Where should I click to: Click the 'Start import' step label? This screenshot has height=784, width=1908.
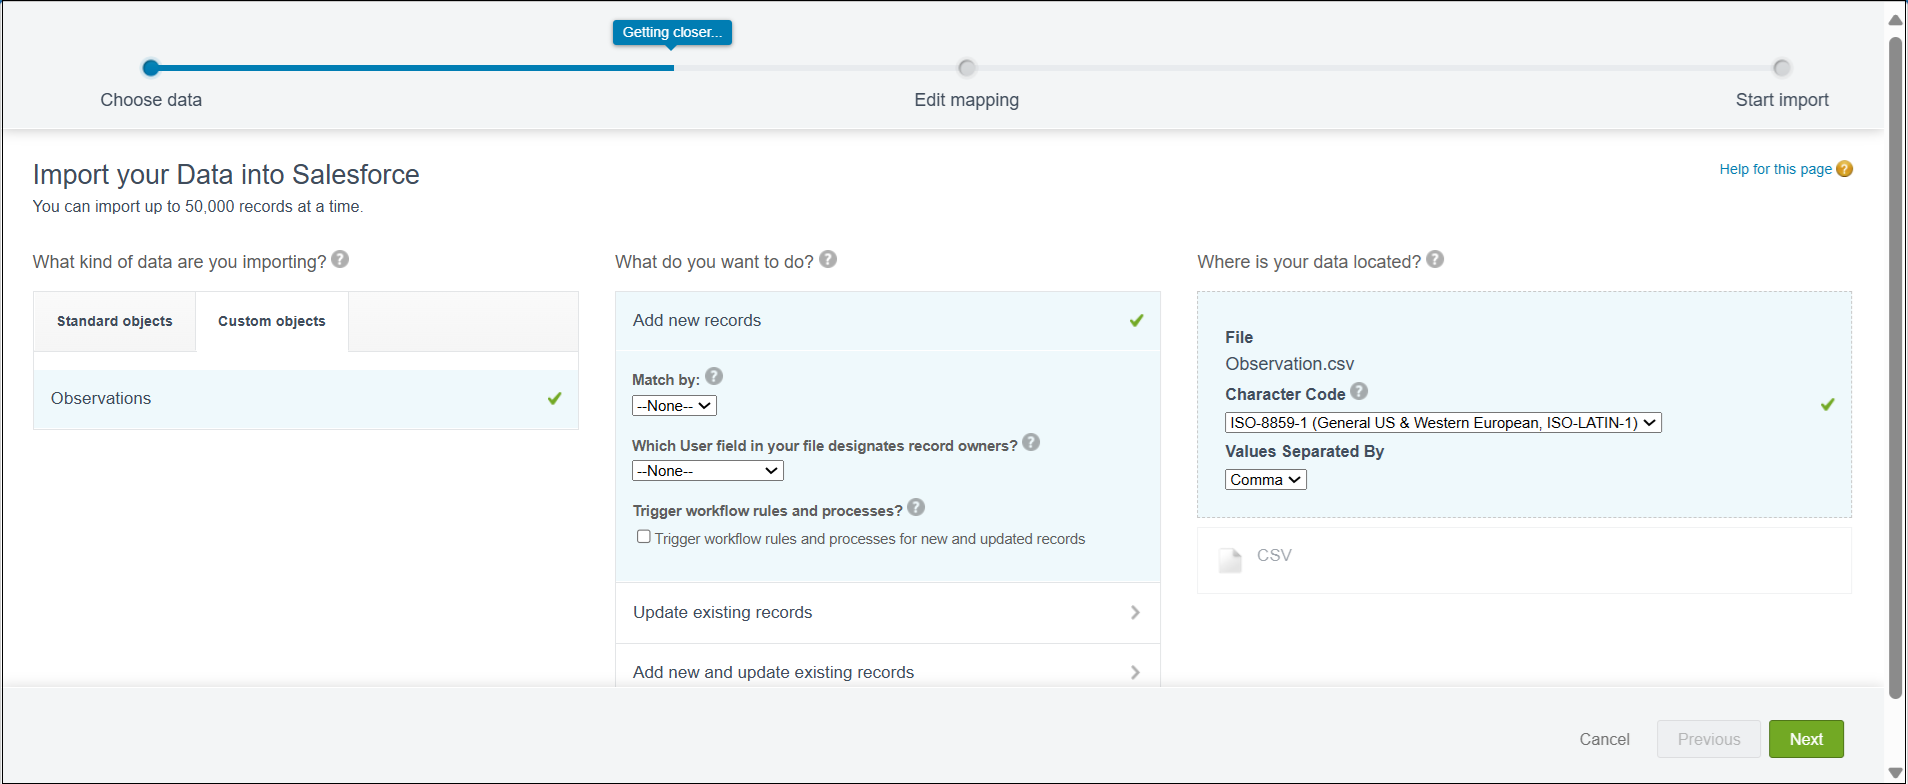[x=1782, y=100]
